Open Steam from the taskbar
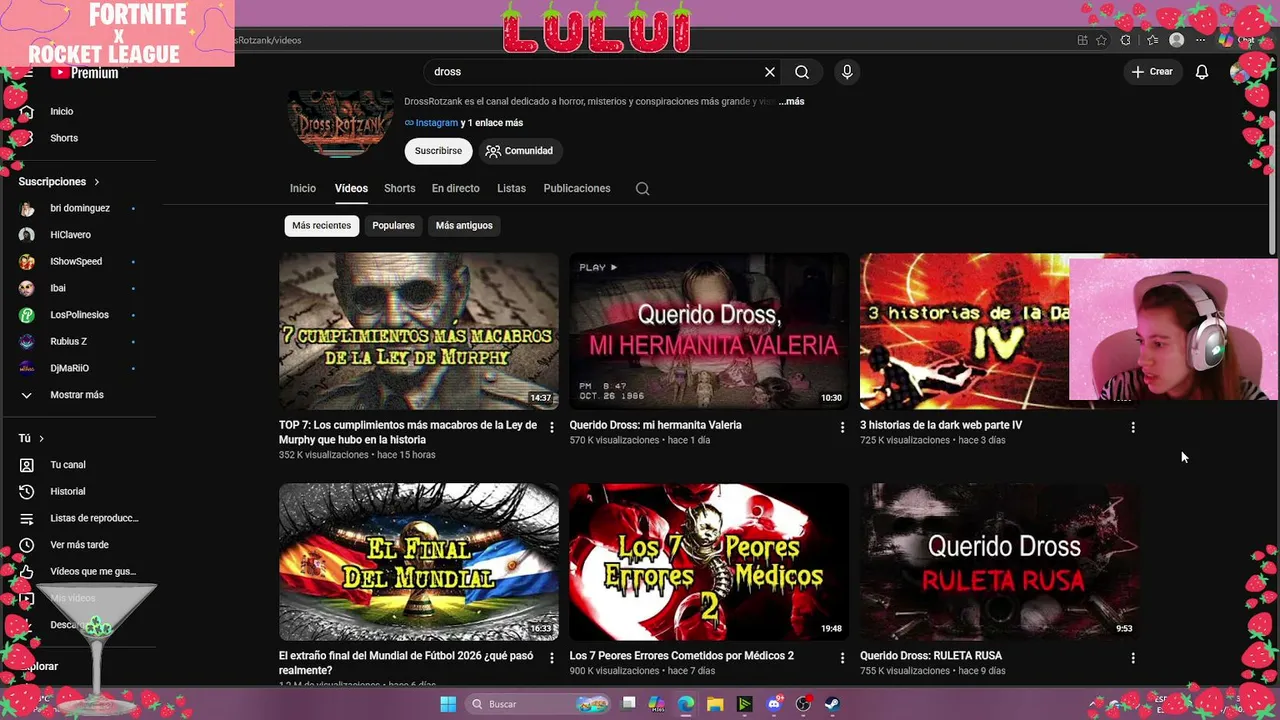 832,704
